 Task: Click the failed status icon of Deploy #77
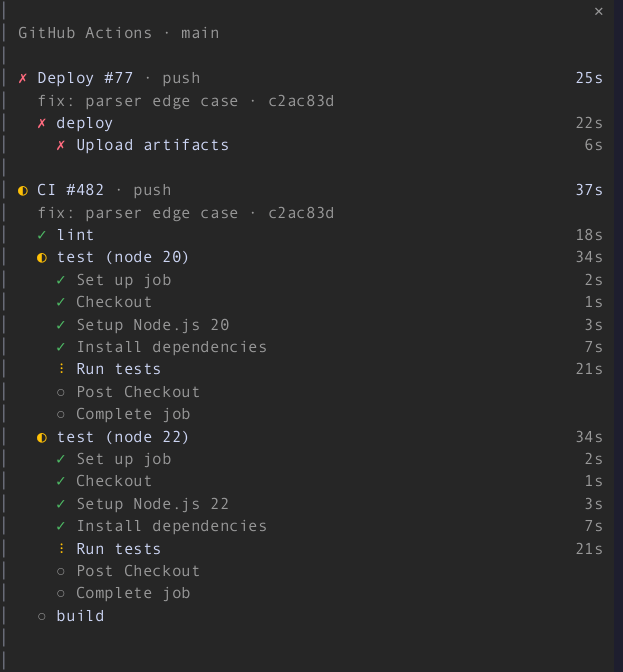coord(23,78)
